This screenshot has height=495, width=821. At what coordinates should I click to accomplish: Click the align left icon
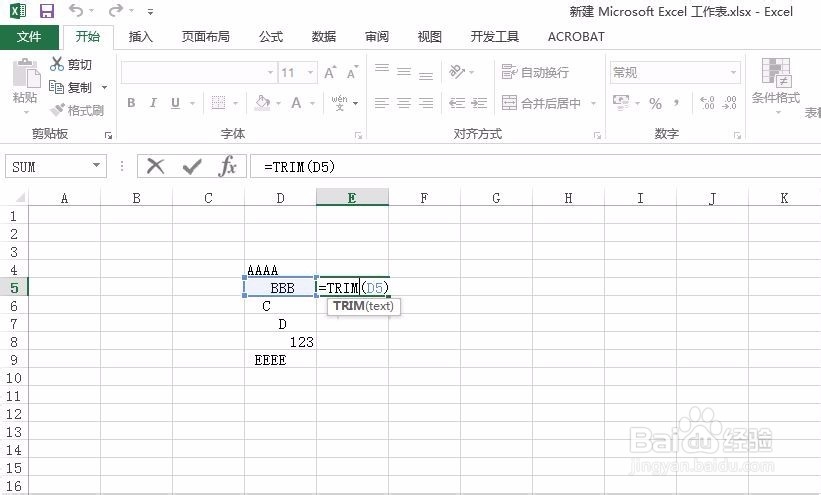pos(382,103)
